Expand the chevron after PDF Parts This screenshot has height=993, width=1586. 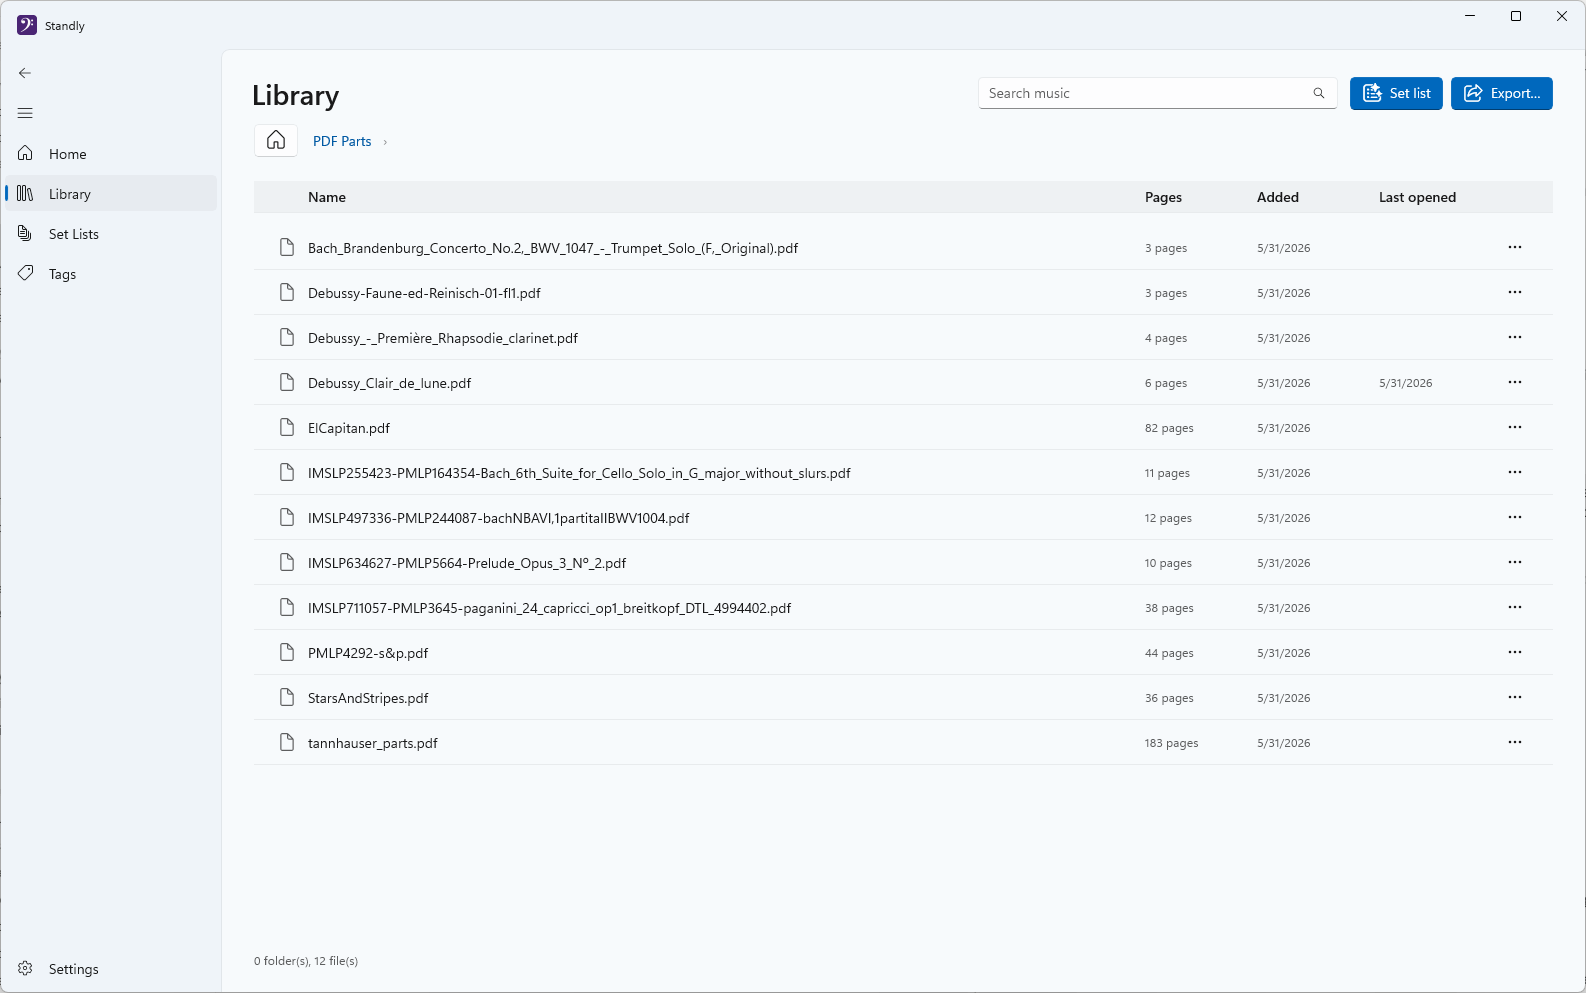tap(385, 142)
